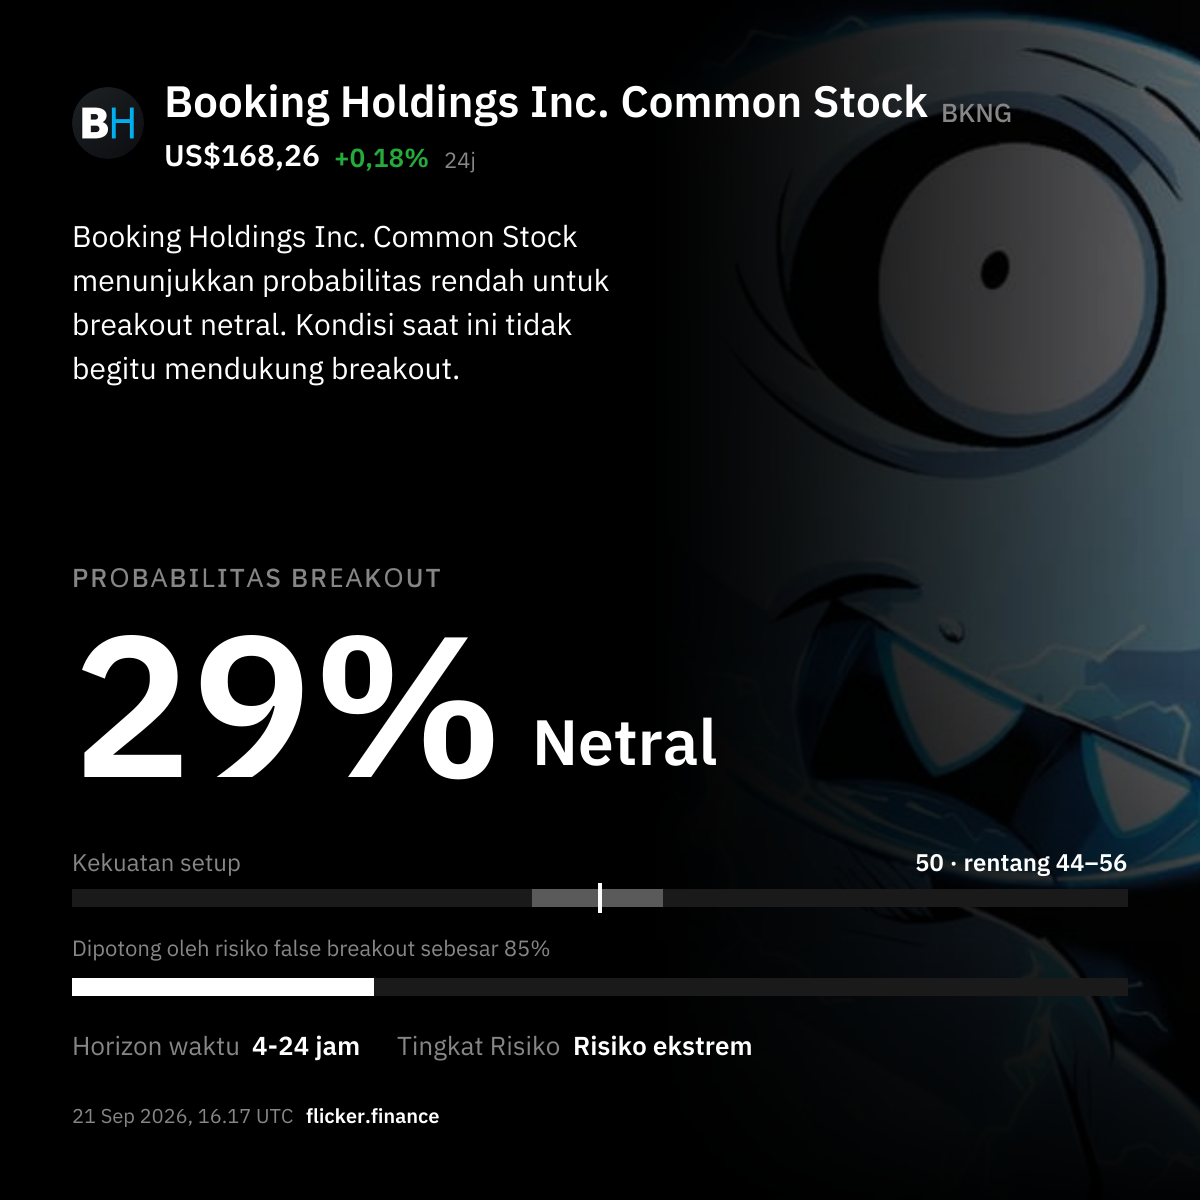
Task: Click the Risiko ekstrem risk level value
Action: (x=662, y=1046)
